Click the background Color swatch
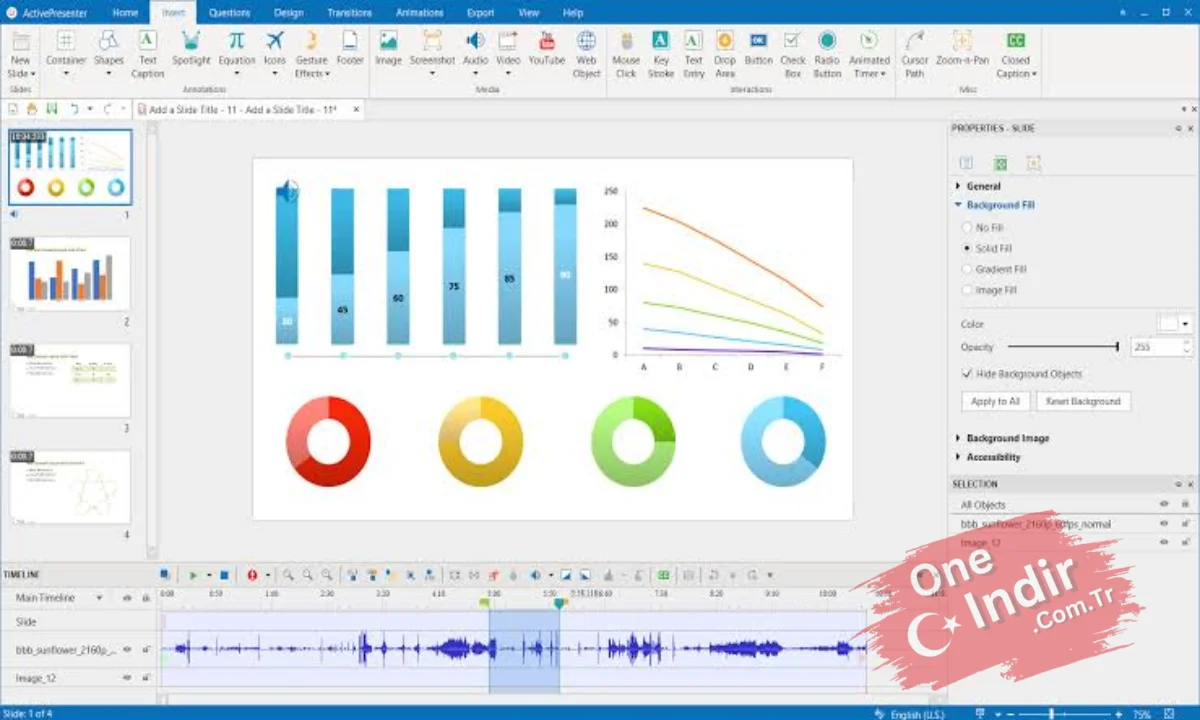The image size is (1200, 720). click(1168, 324)
